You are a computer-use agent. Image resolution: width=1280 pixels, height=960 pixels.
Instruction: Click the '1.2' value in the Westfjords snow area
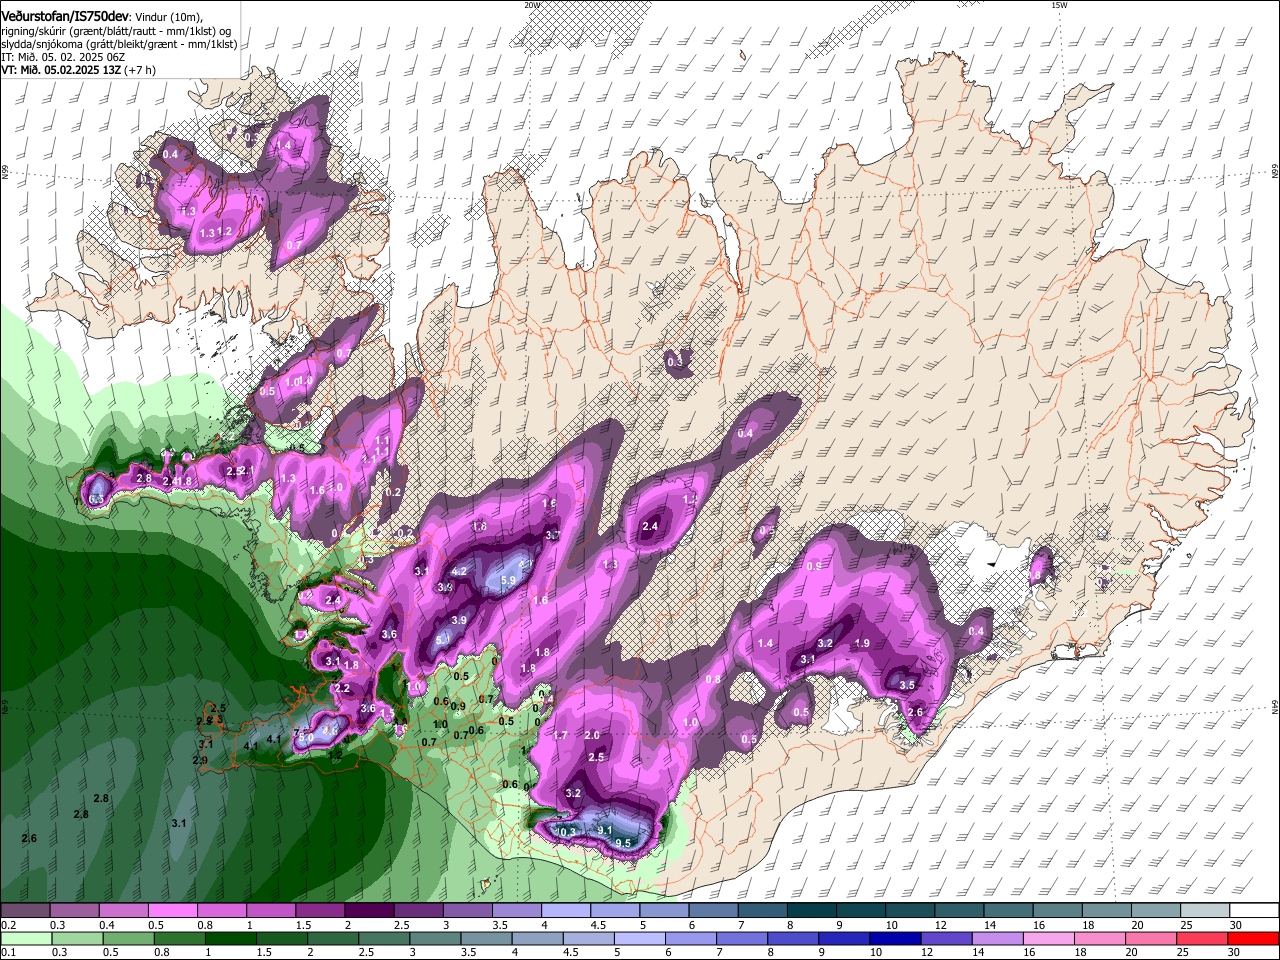[x=224, y=231]
